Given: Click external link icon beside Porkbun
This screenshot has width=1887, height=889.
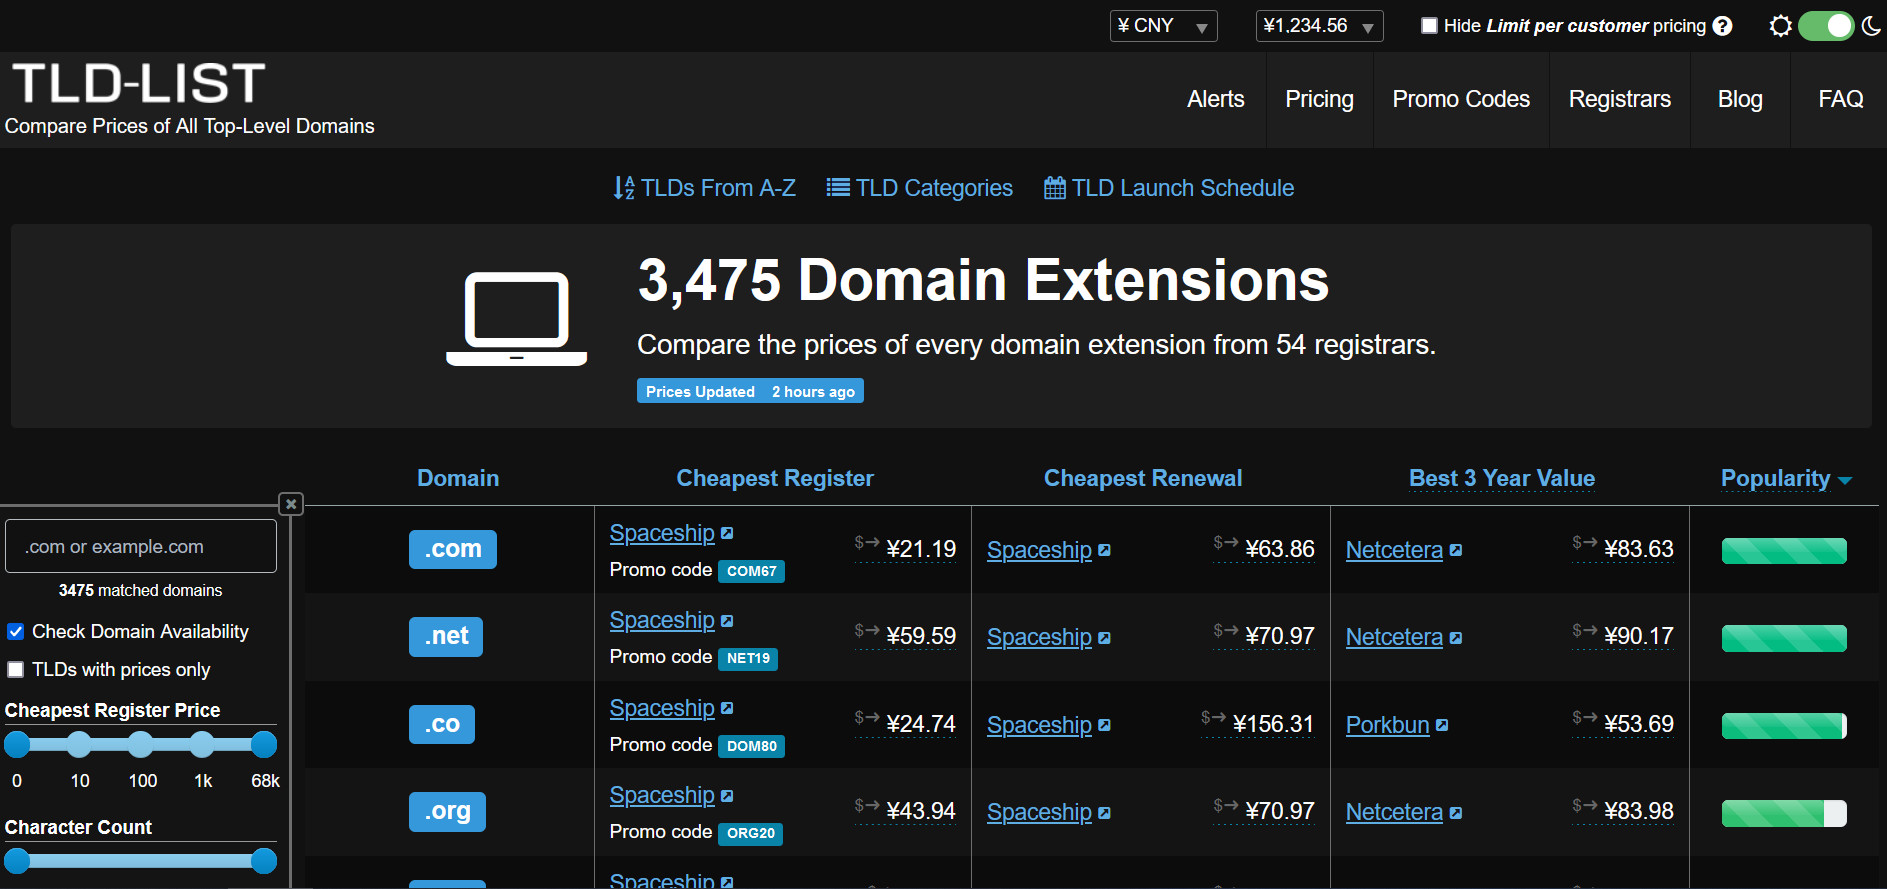Looking at the screenshot, I should pyautogui.click(x=1442, y=725).
